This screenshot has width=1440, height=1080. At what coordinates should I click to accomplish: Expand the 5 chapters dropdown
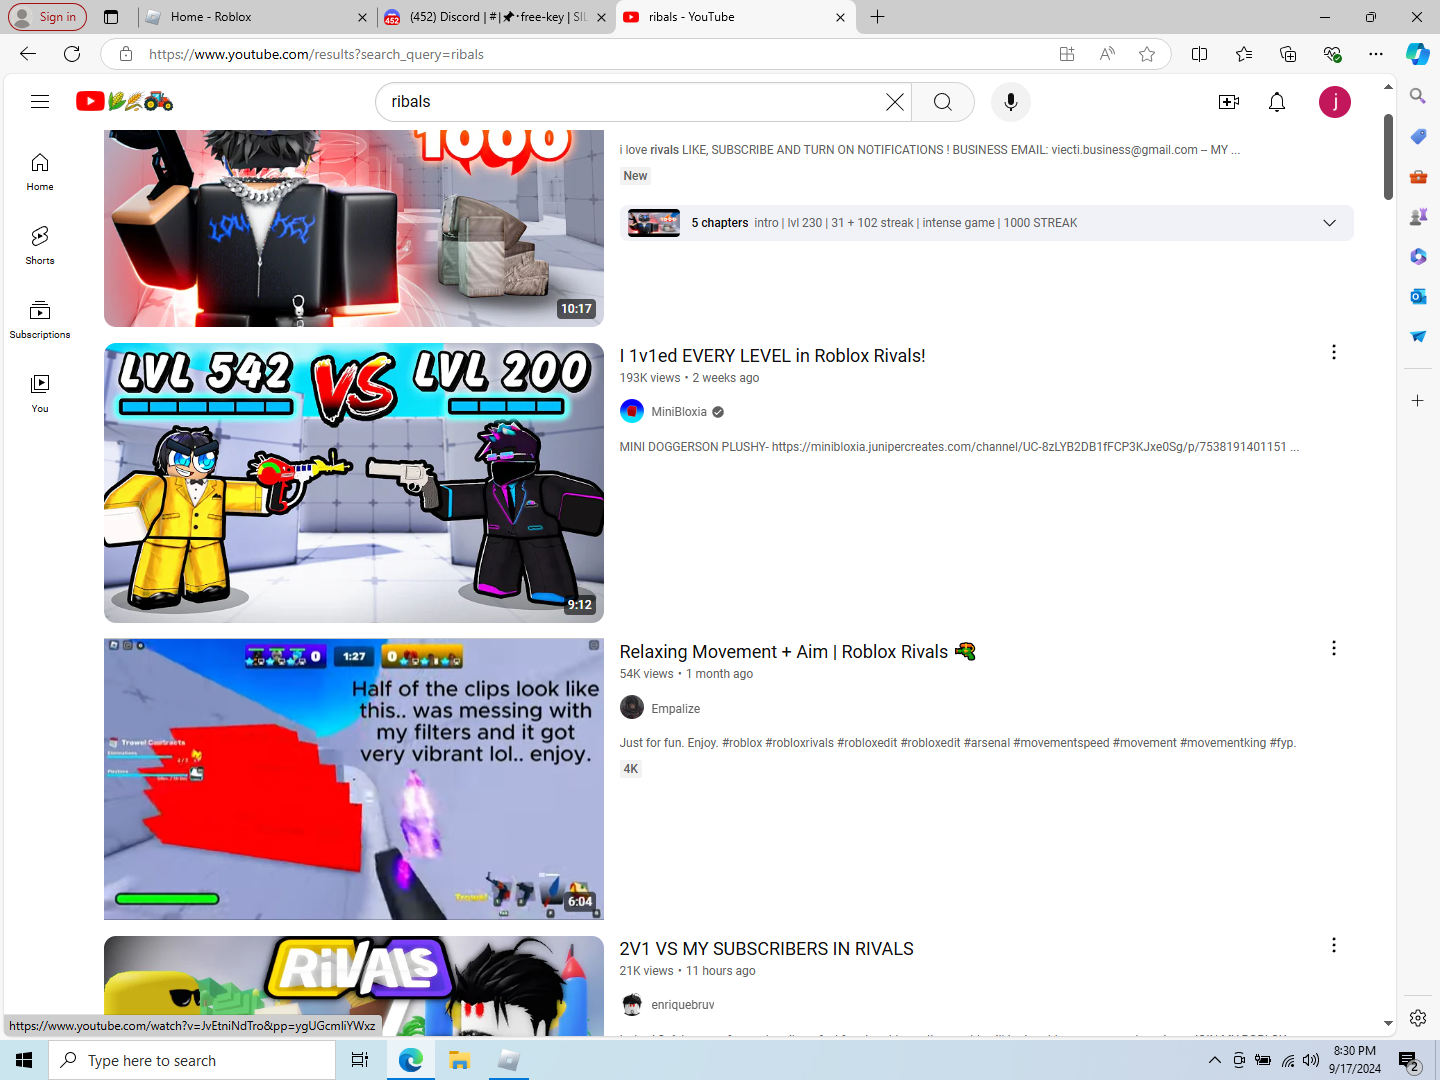[1329, 223]
